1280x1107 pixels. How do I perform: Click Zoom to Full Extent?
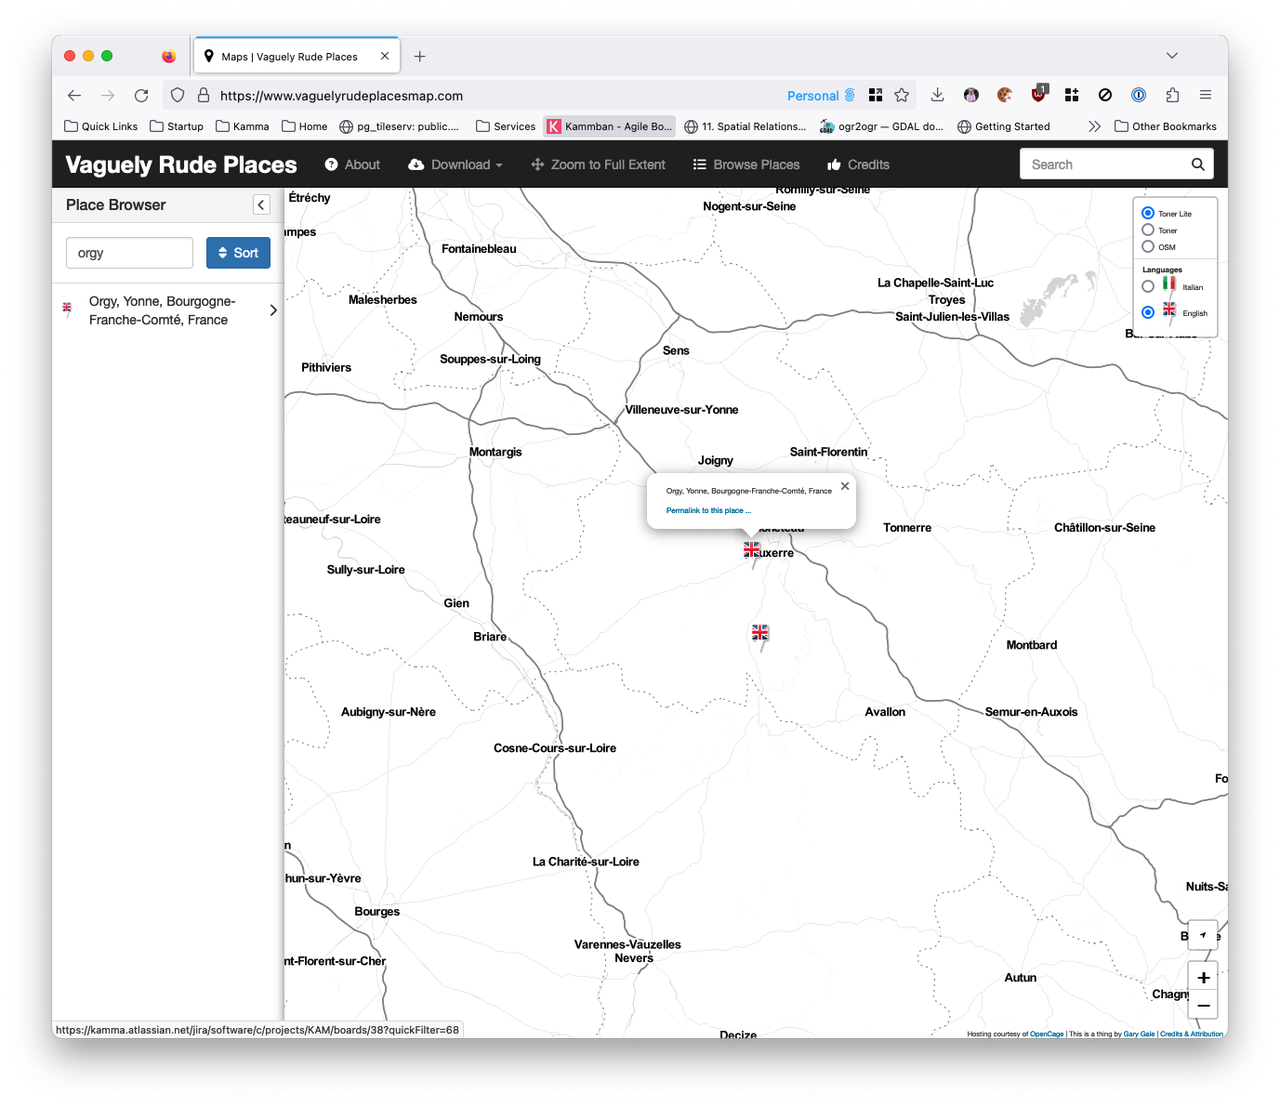pos(598,165)
